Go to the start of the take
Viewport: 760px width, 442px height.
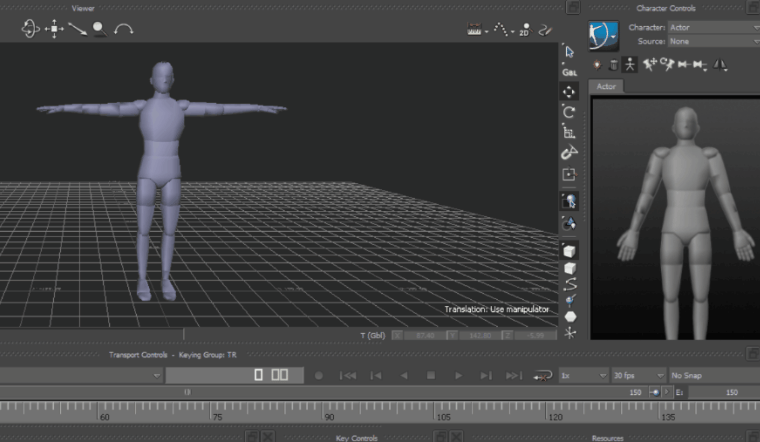tap(348, 376)
